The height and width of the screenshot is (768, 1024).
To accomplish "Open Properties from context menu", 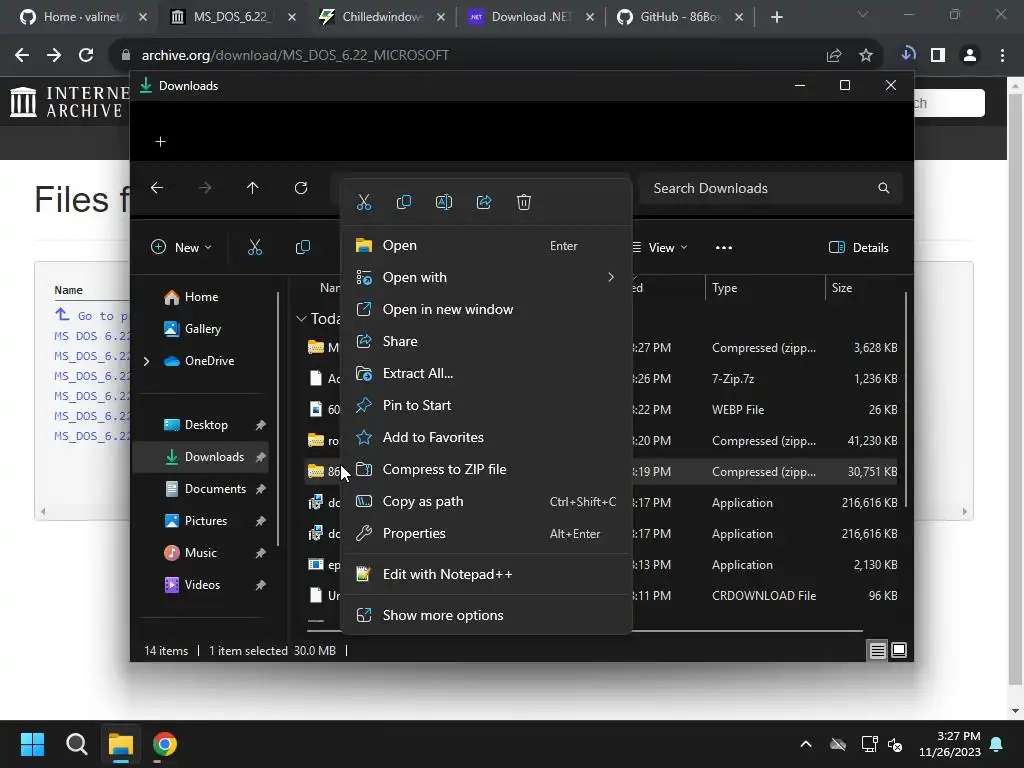I will (486, 534).
